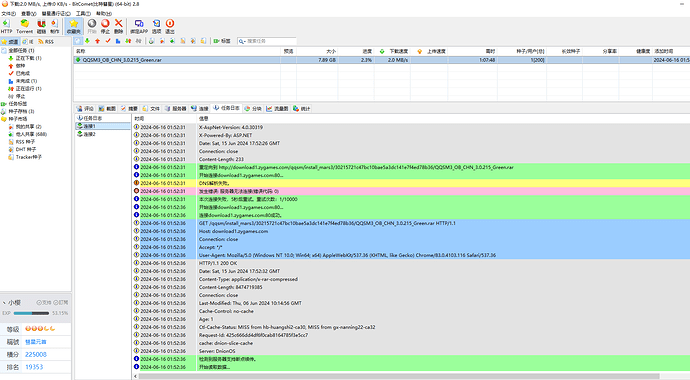The image size is (690, 380).
Task: Click the make-torrent (制作) toolbar icon
Action: point(55,26)
